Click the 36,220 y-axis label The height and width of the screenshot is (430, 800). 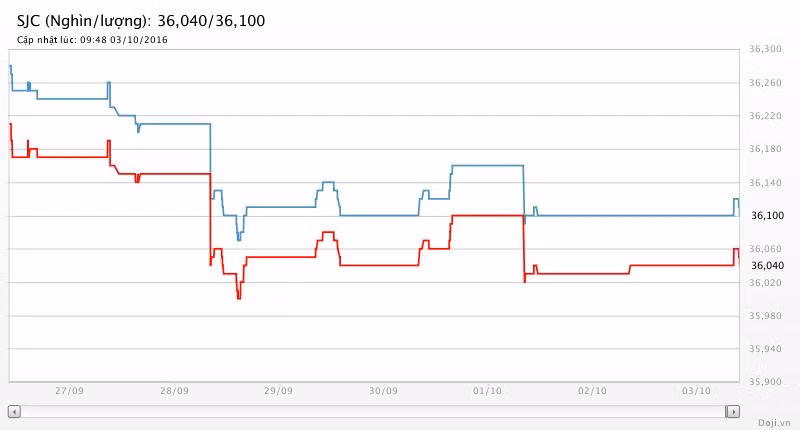[765, 116]
